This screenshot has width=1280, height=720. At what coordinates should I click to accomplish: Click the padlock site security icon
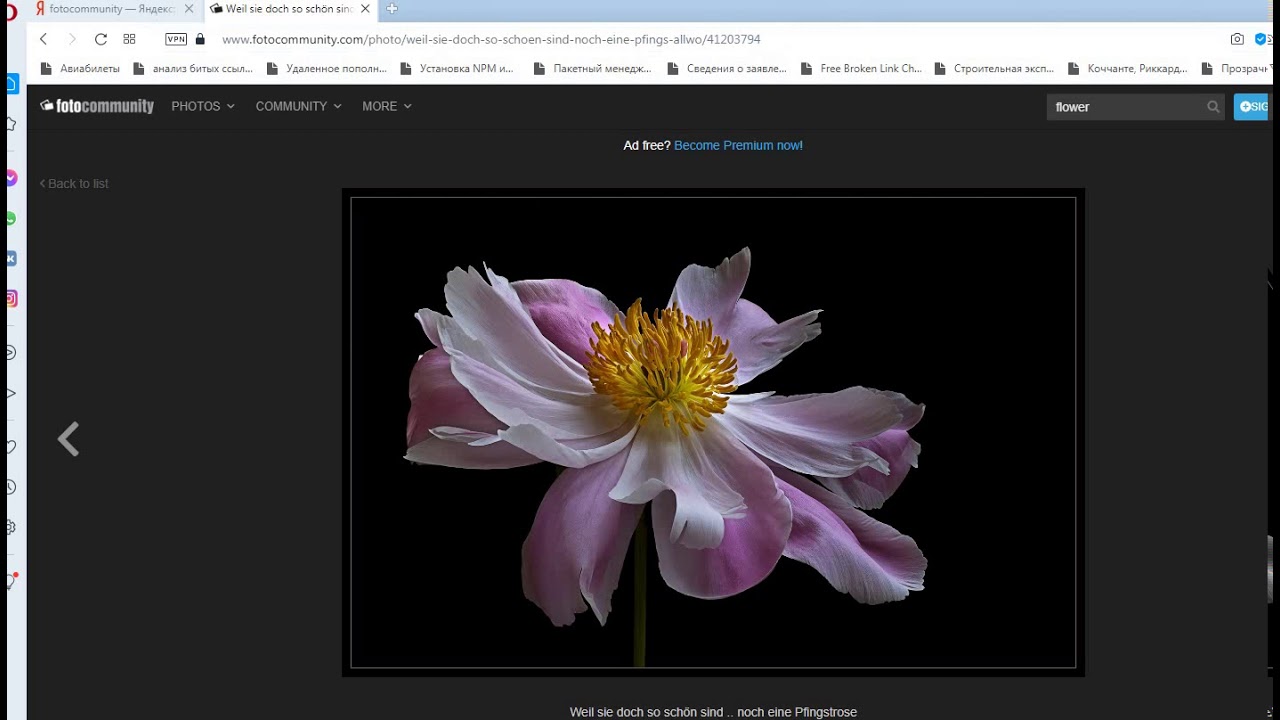pos(200,39)
